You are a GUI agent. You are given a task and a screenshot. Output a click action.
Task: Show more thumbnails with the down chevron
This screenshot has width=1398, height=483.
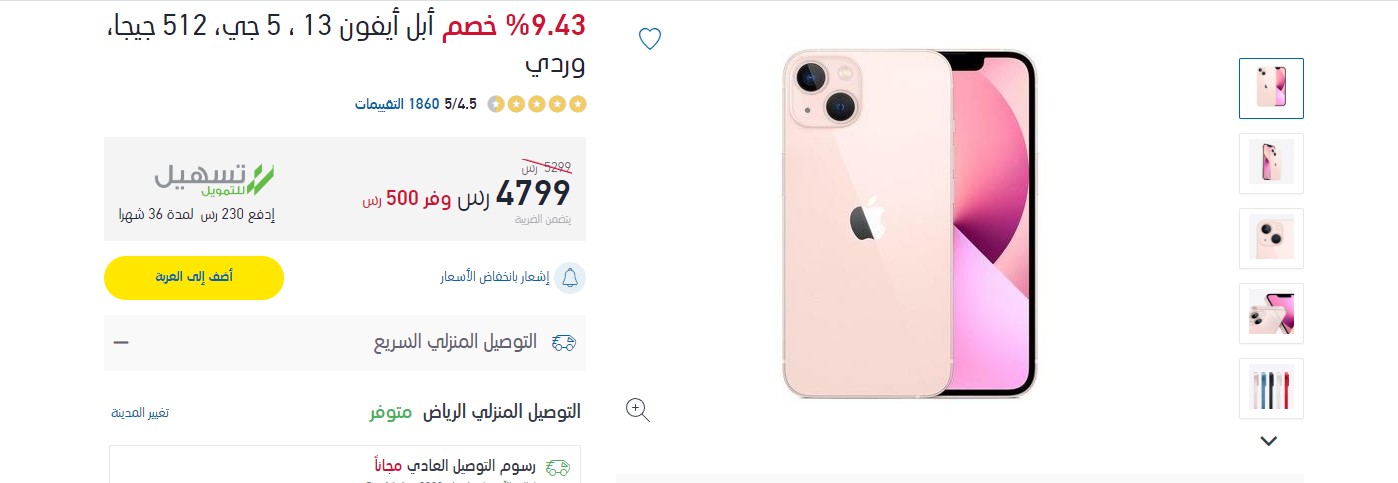(1269, 440)
